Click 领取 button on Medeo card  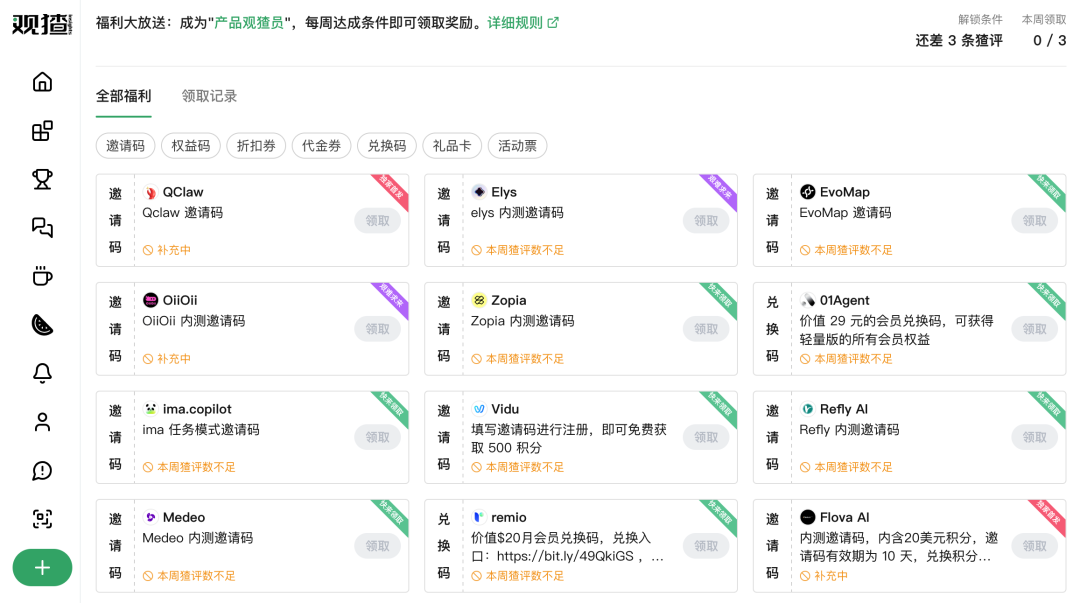click(x=377, y=546)
